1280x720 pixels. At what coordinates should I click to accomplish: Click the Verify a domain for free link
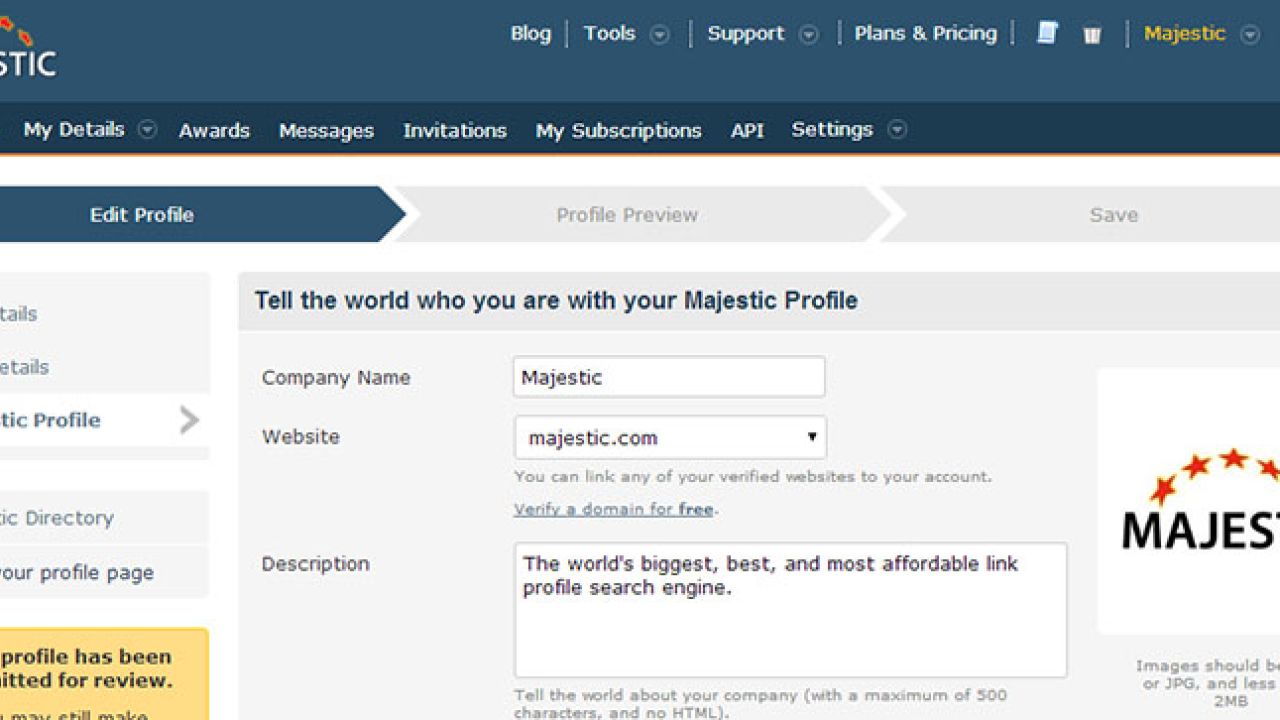click(615, 509)
